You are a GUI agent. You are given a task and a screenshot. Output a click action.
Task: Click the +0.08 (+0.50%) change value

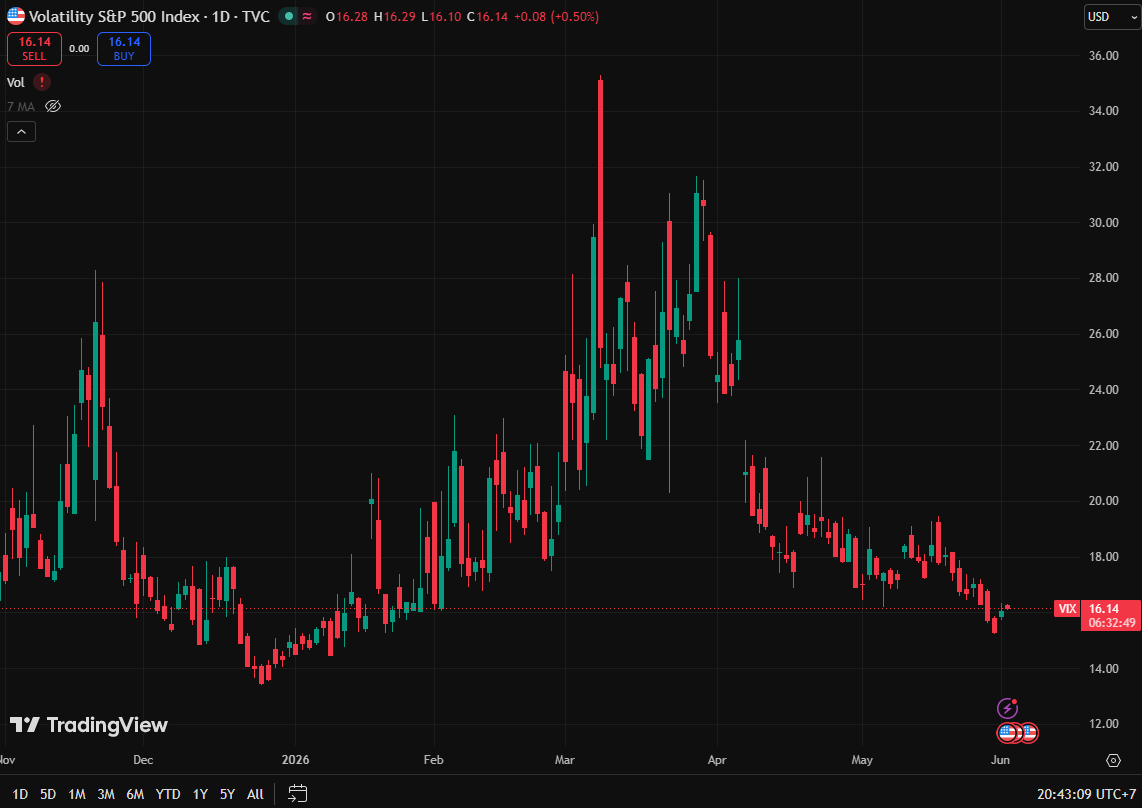(x=556, y=16)
